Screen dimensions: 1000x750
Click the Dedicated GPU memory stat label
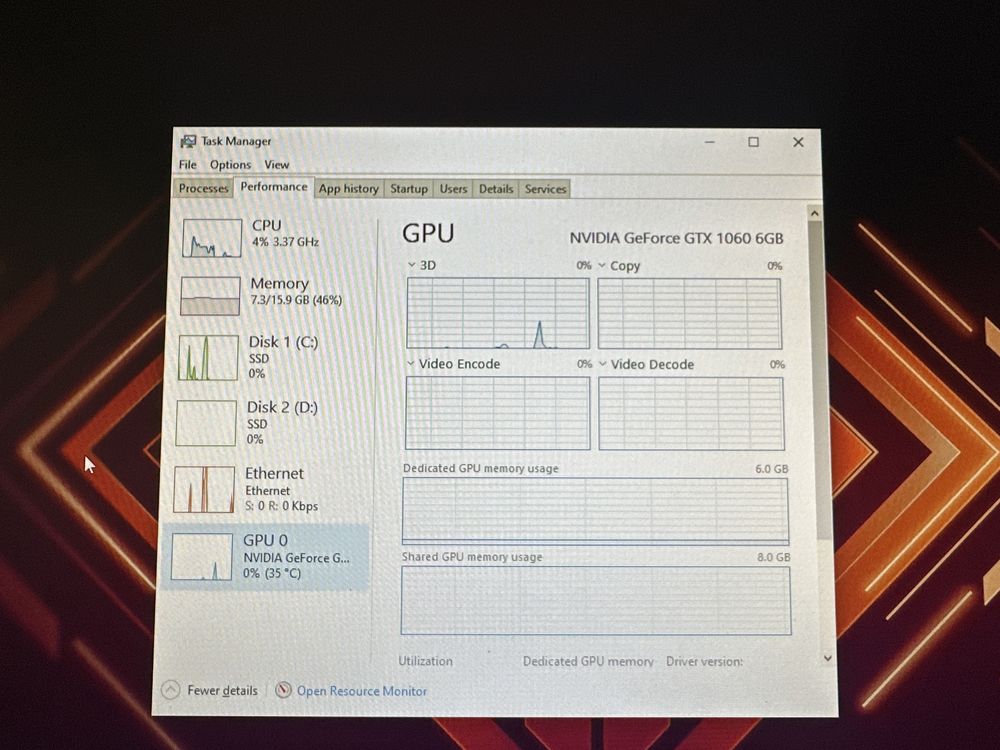(x=588, y=662)
